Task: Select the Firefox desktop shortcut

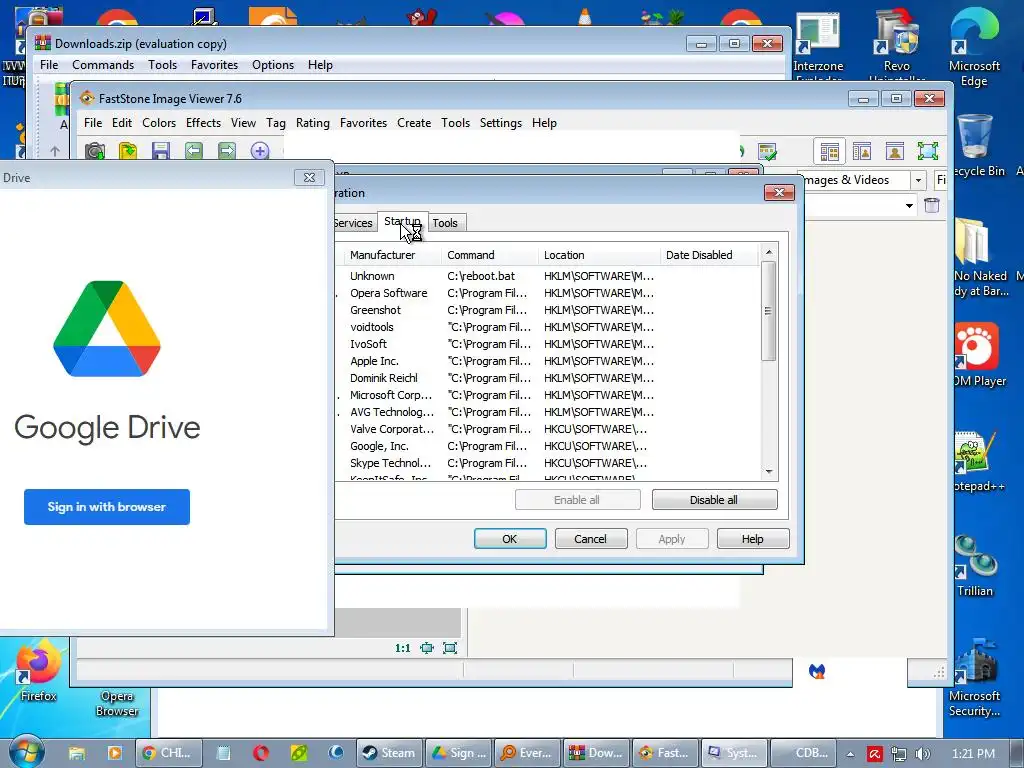Action: (38, 670)
